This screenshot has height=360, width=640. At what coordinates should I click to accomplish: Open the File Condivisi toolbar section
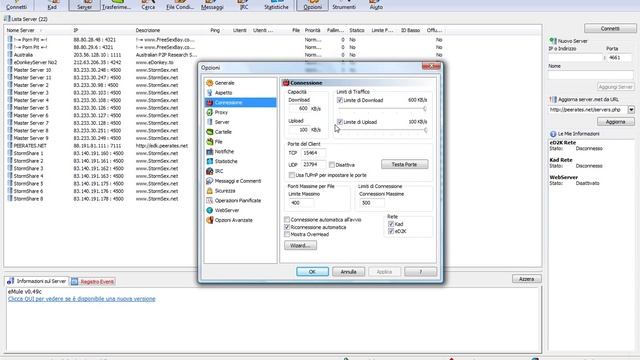point(180,5)
